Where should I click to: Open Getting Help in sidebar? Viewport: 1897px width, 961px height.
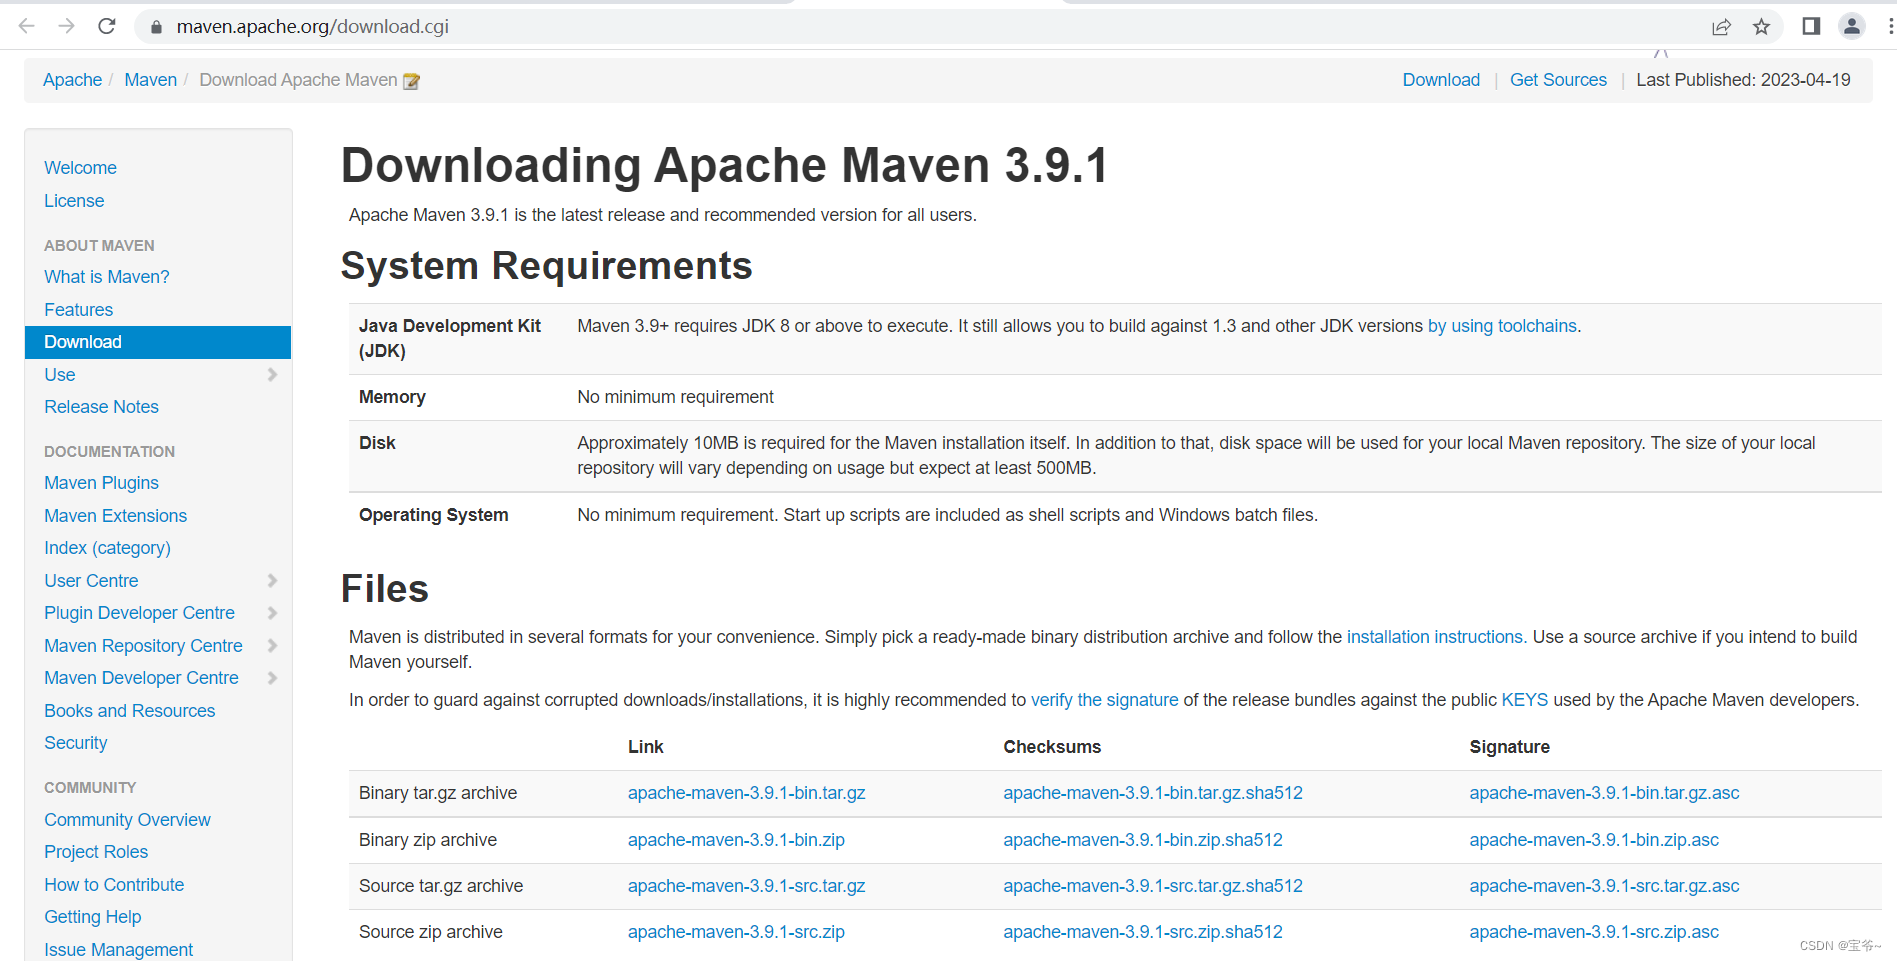(x=92, y=917)
